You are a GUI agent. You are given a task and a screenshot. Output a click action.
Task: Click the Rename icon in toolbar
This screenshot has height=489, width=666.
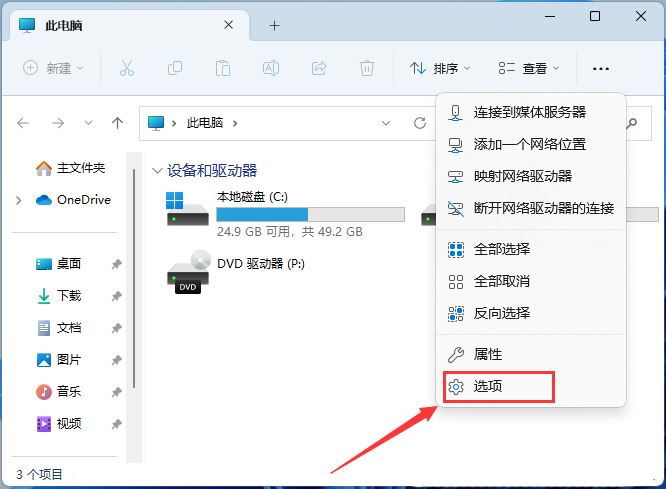[270, 68]
